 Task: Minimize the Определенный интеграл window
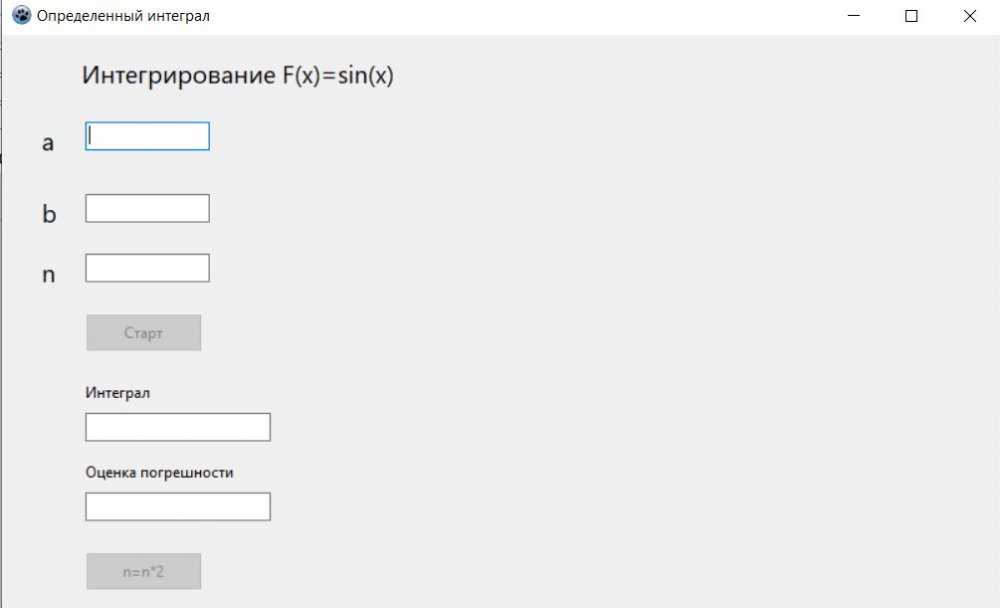click(854, 16)
